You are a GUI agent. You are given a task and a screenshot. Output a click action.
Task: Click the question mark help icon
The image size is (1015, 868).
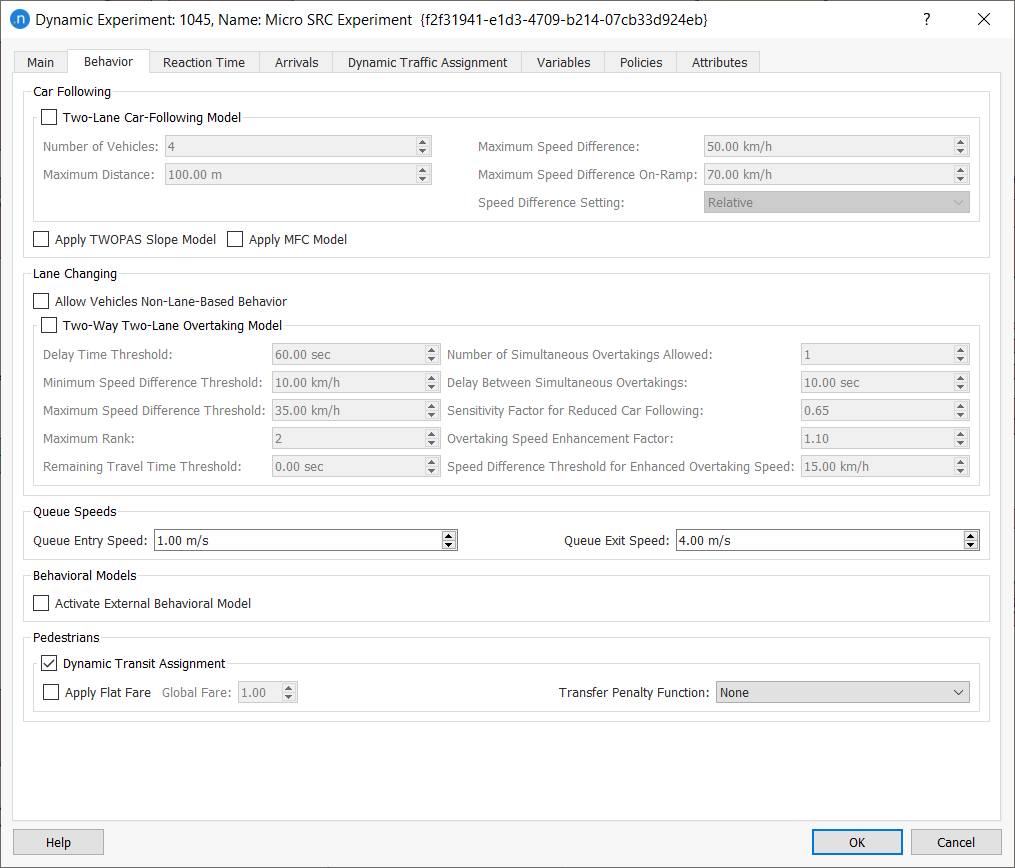(927, 19)
